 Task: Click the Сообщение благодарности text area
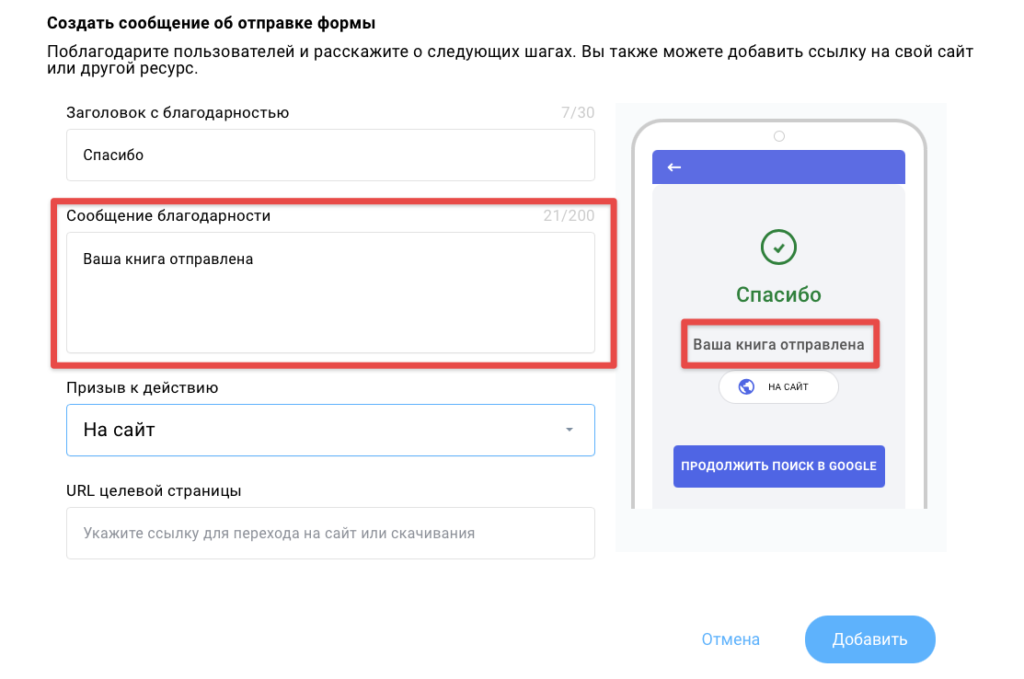[330, 292]
